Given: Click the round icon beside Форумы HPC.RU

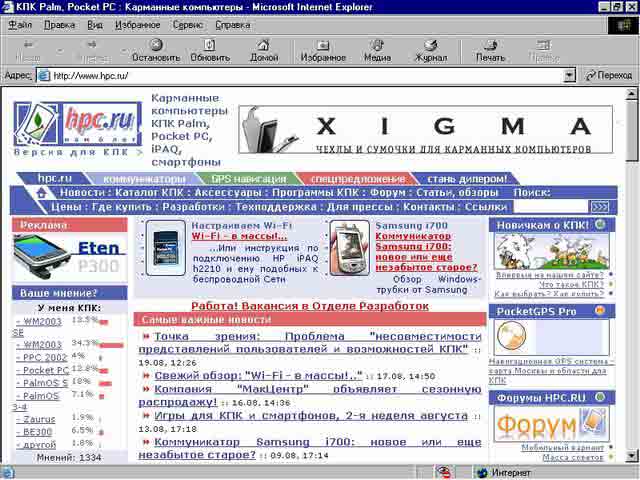Looking at the screenshot, I should [600, 397].
